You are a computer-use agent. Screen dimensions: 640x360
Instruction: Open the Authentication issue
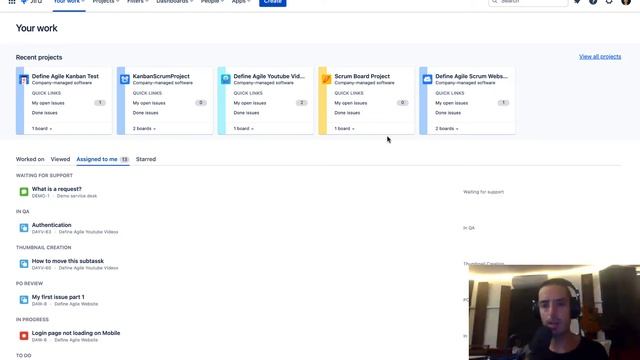(x=51, y=225)
